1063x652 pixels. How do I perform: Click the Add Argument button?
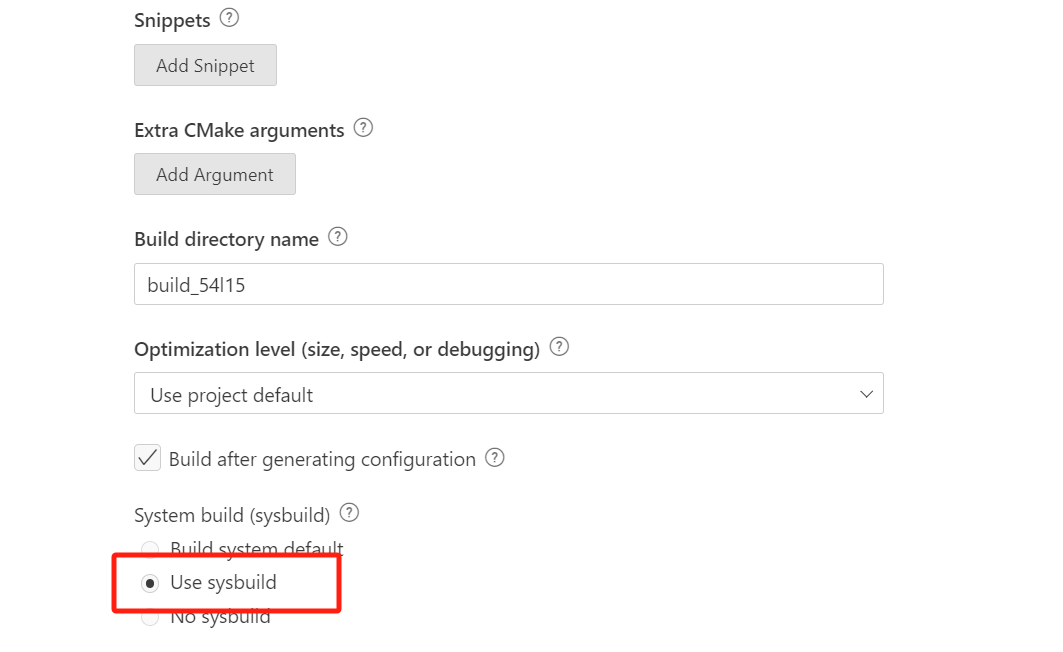(x=215, y=174)
